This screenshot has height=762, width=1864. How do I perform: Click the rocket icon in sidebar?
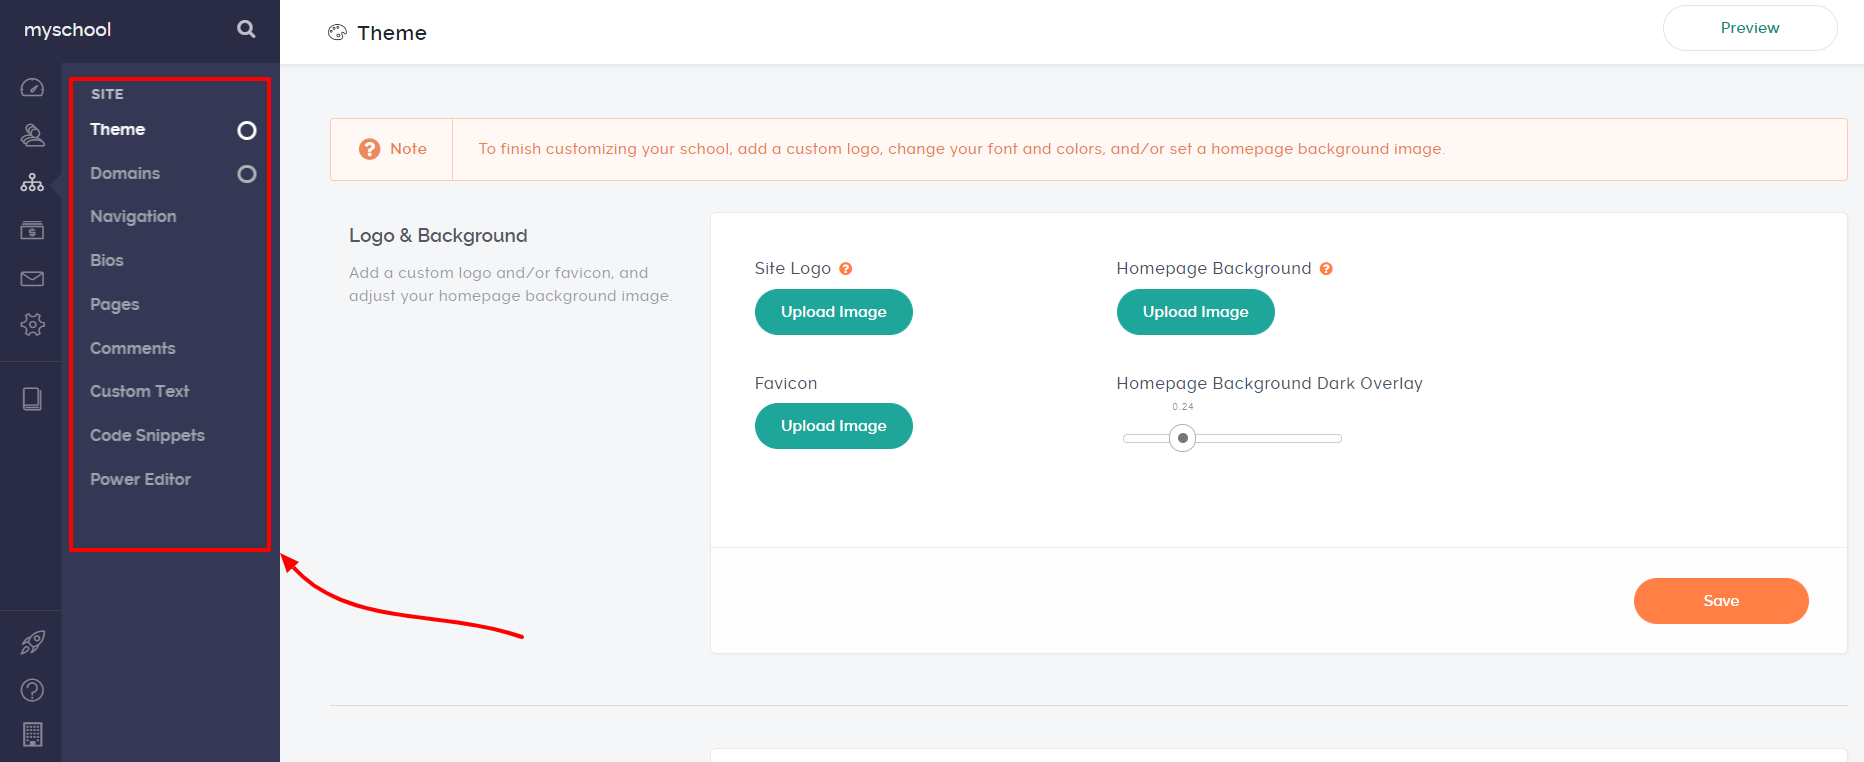click(x=32, y=642)
